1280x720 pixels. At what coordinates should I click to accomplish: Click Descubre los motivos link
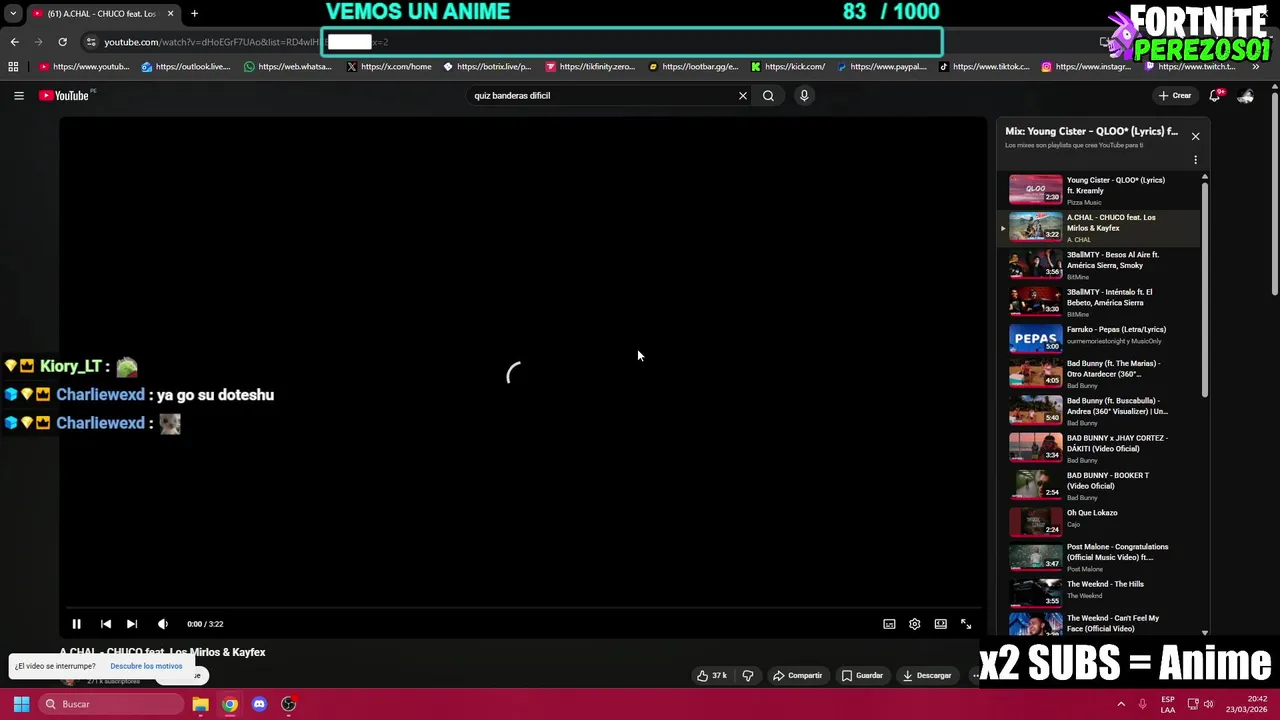click(146, 666)
